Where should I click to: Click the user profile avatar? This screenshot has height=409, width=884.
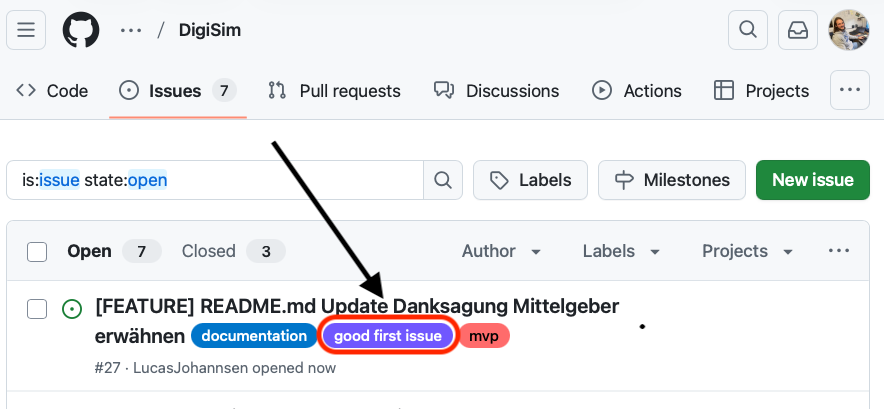[848, 30]
